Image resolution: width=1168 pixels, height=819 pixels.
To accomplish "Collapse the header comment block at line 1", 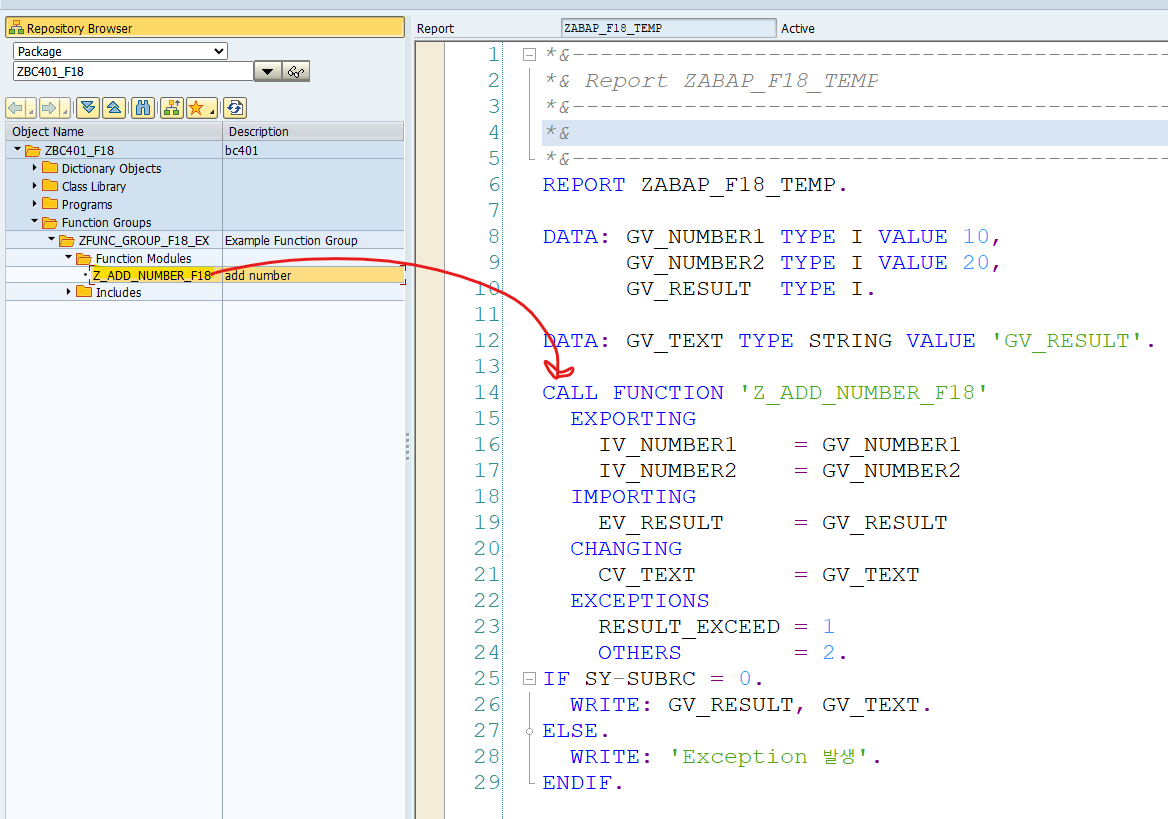I will click(x=529, y=54).
